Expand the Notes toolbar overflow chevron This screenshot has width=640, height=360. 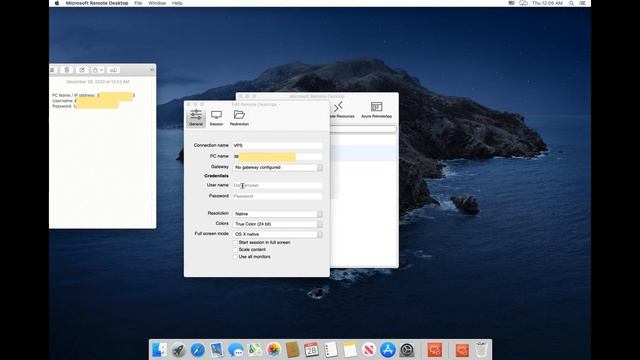click(152, 70)
